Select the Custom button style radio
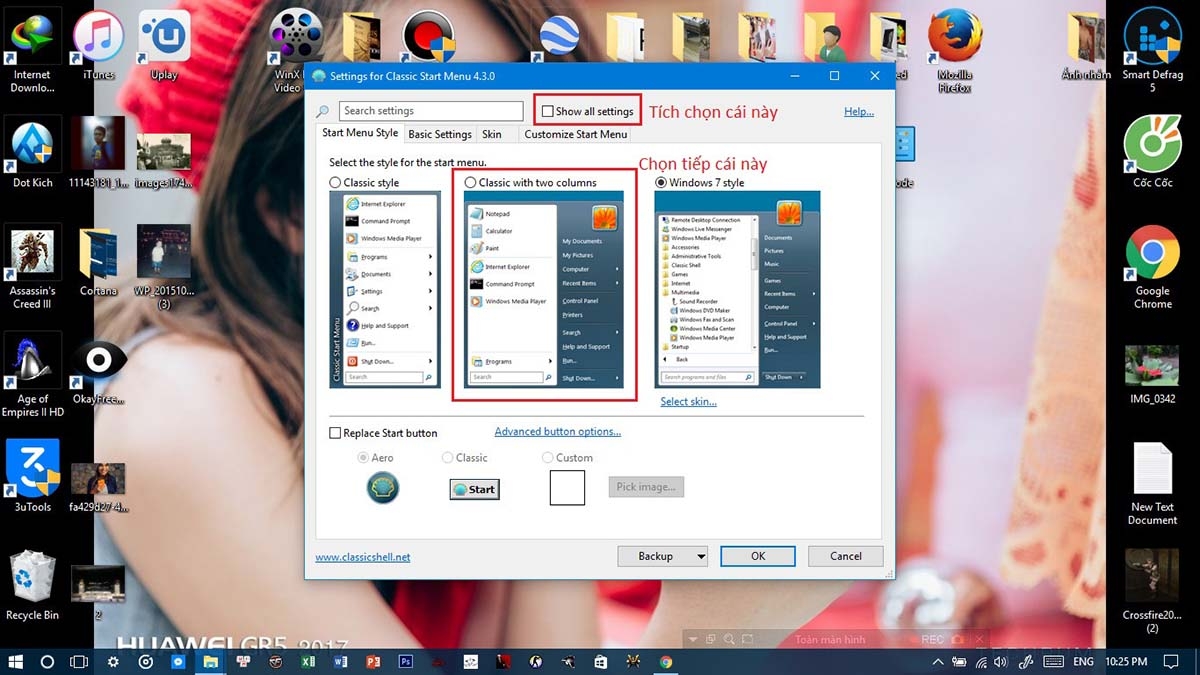 tap(548, 458)
